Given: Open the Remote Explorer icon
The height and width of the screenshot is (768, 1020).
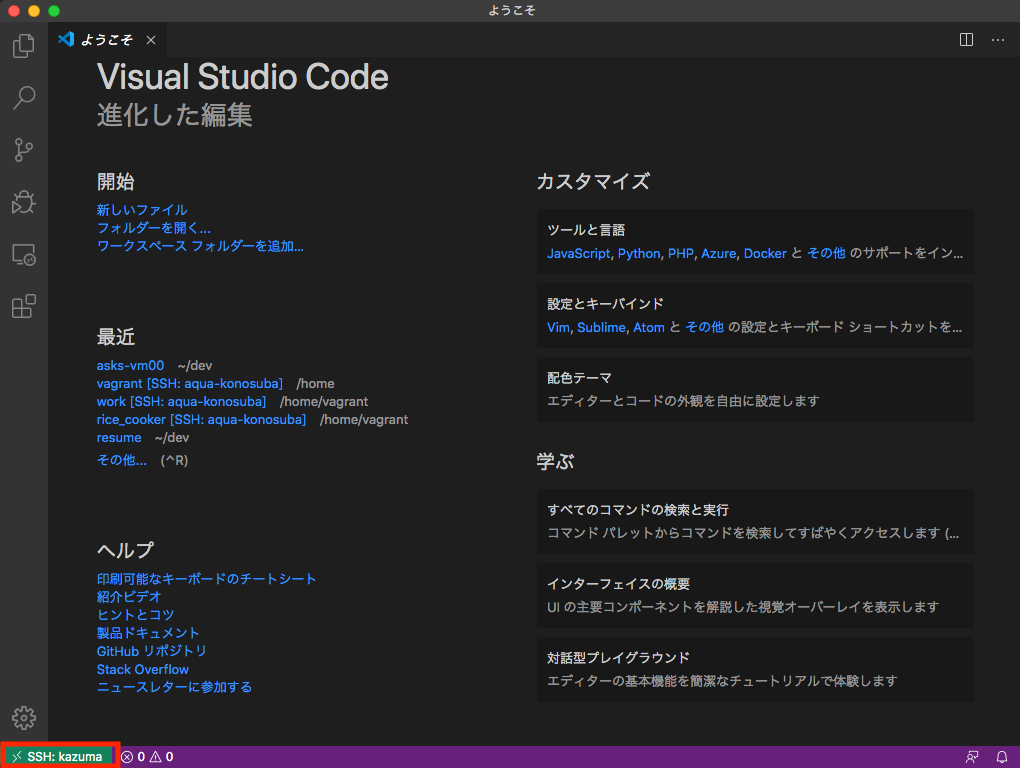Looking at the screenshot, I should 23,254.
